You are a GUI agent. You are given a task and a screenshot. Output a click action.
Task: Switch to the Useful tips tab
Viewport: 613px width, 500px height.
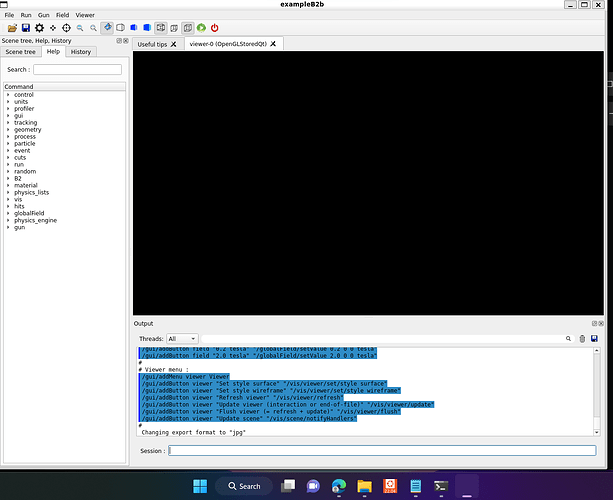click(x=152, y=44)
